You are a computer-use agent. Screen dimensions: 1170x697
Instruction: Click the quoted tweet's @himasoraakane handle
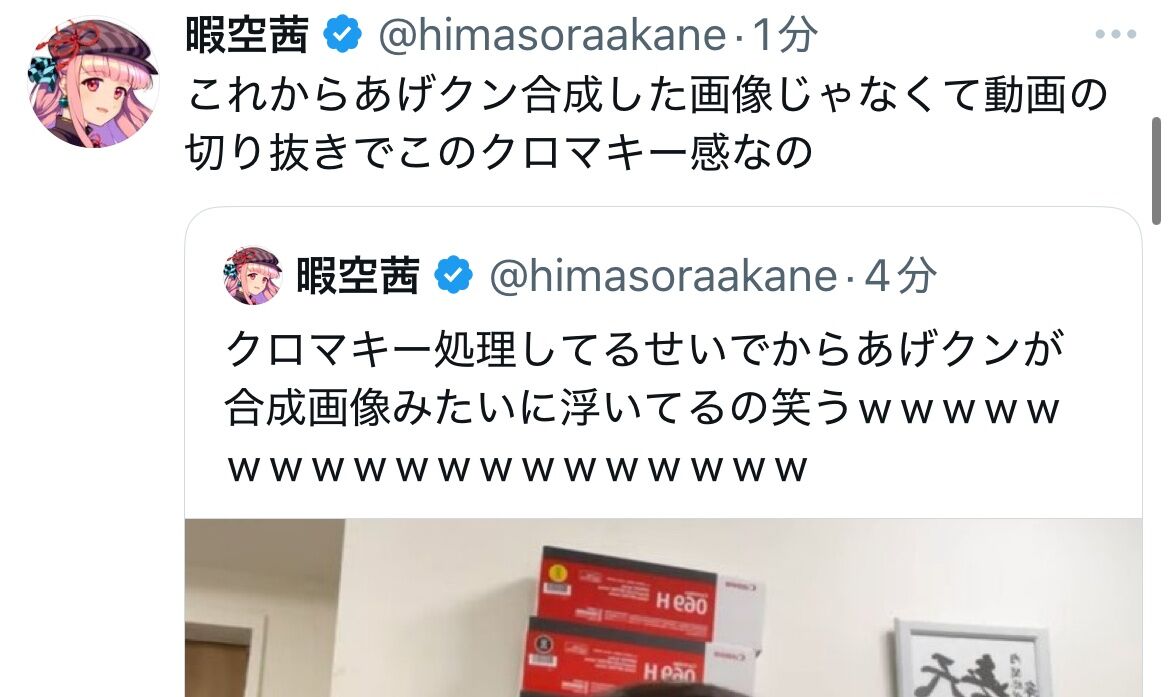tap(663, 275)
